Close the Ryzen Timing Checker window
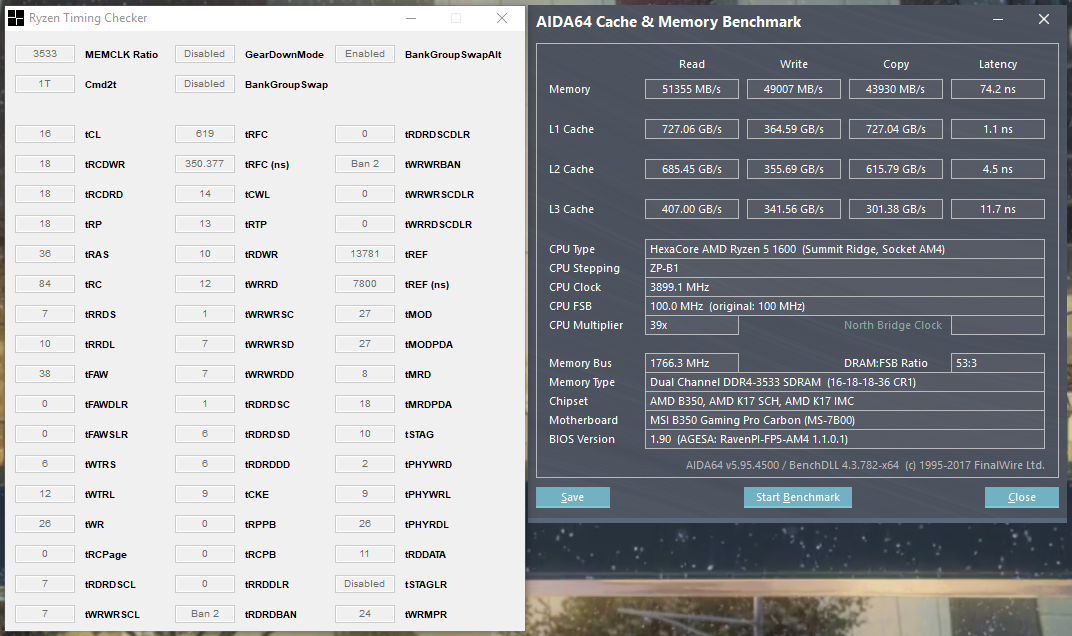This screenshot has width=1072, height=636. (x=502, y=18)
